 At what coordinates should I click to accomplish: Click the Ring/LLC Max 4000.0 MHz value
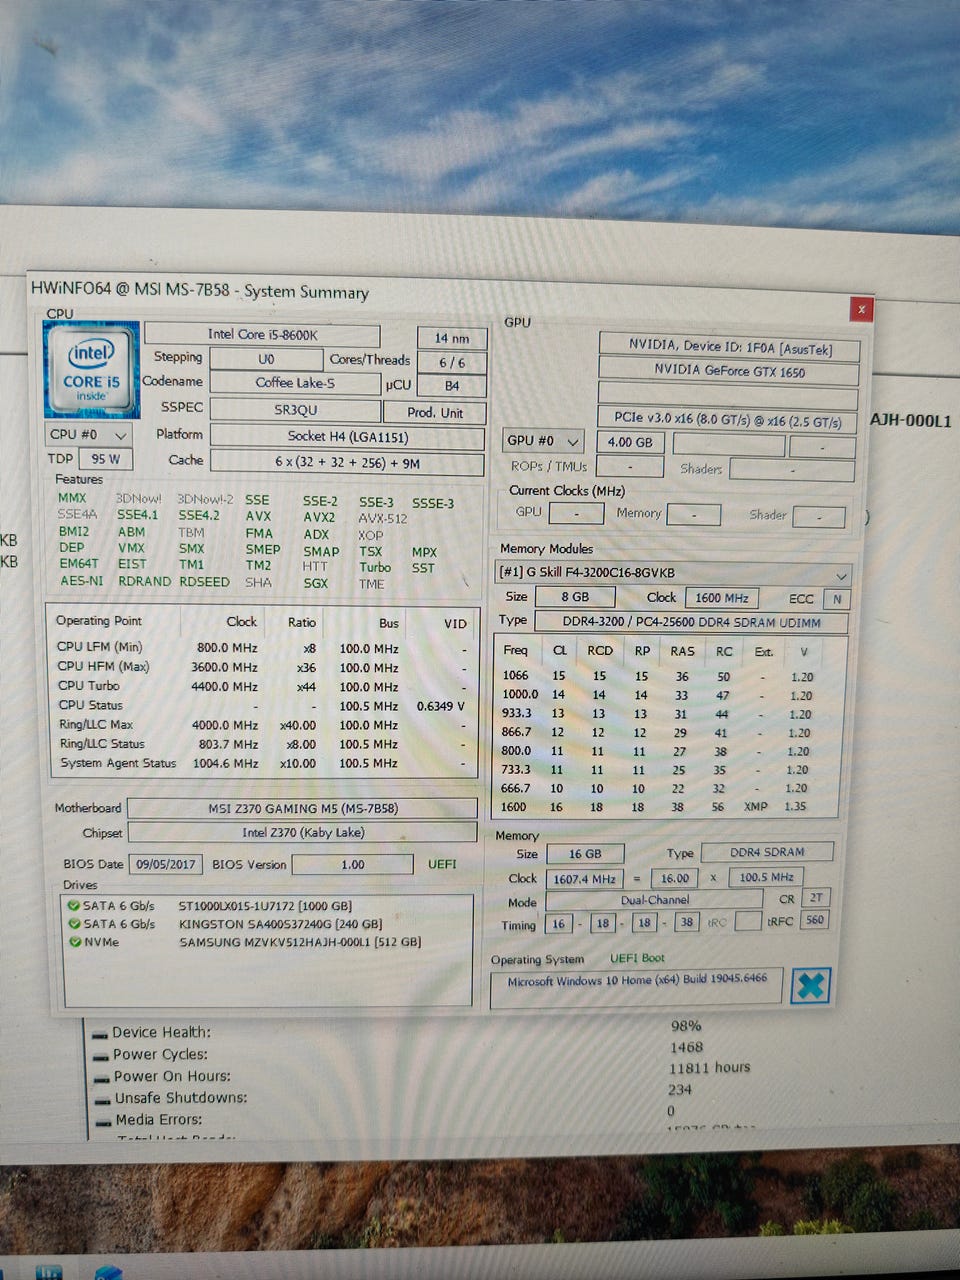[x=224, y=725]
